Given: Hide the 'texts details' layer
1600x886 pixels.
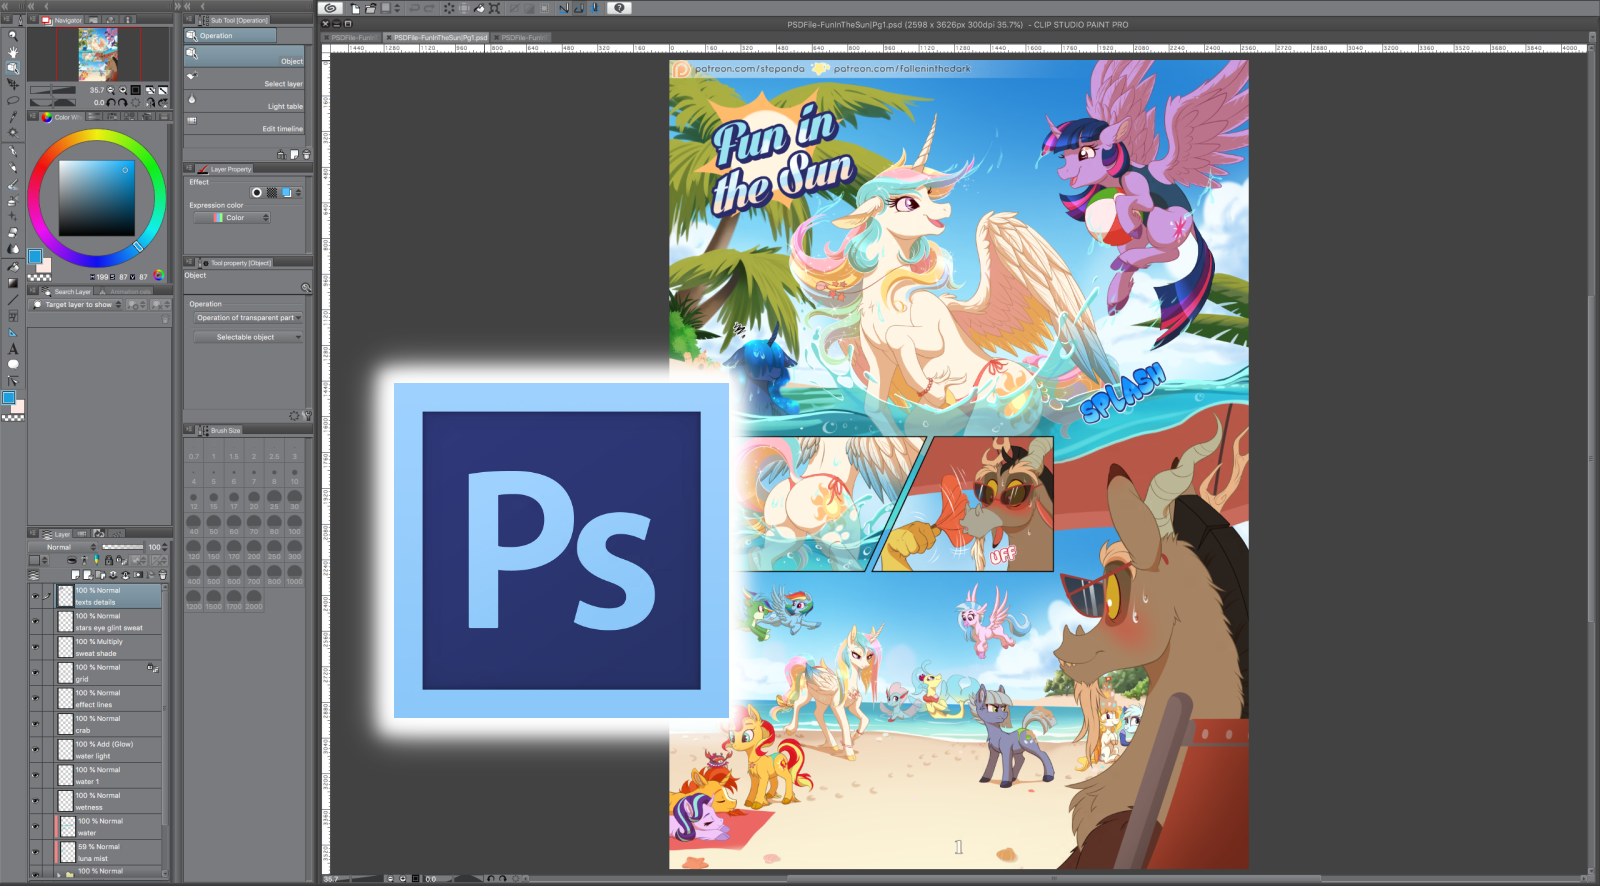Looking at the screenshot, I should (x=35, y=596).
